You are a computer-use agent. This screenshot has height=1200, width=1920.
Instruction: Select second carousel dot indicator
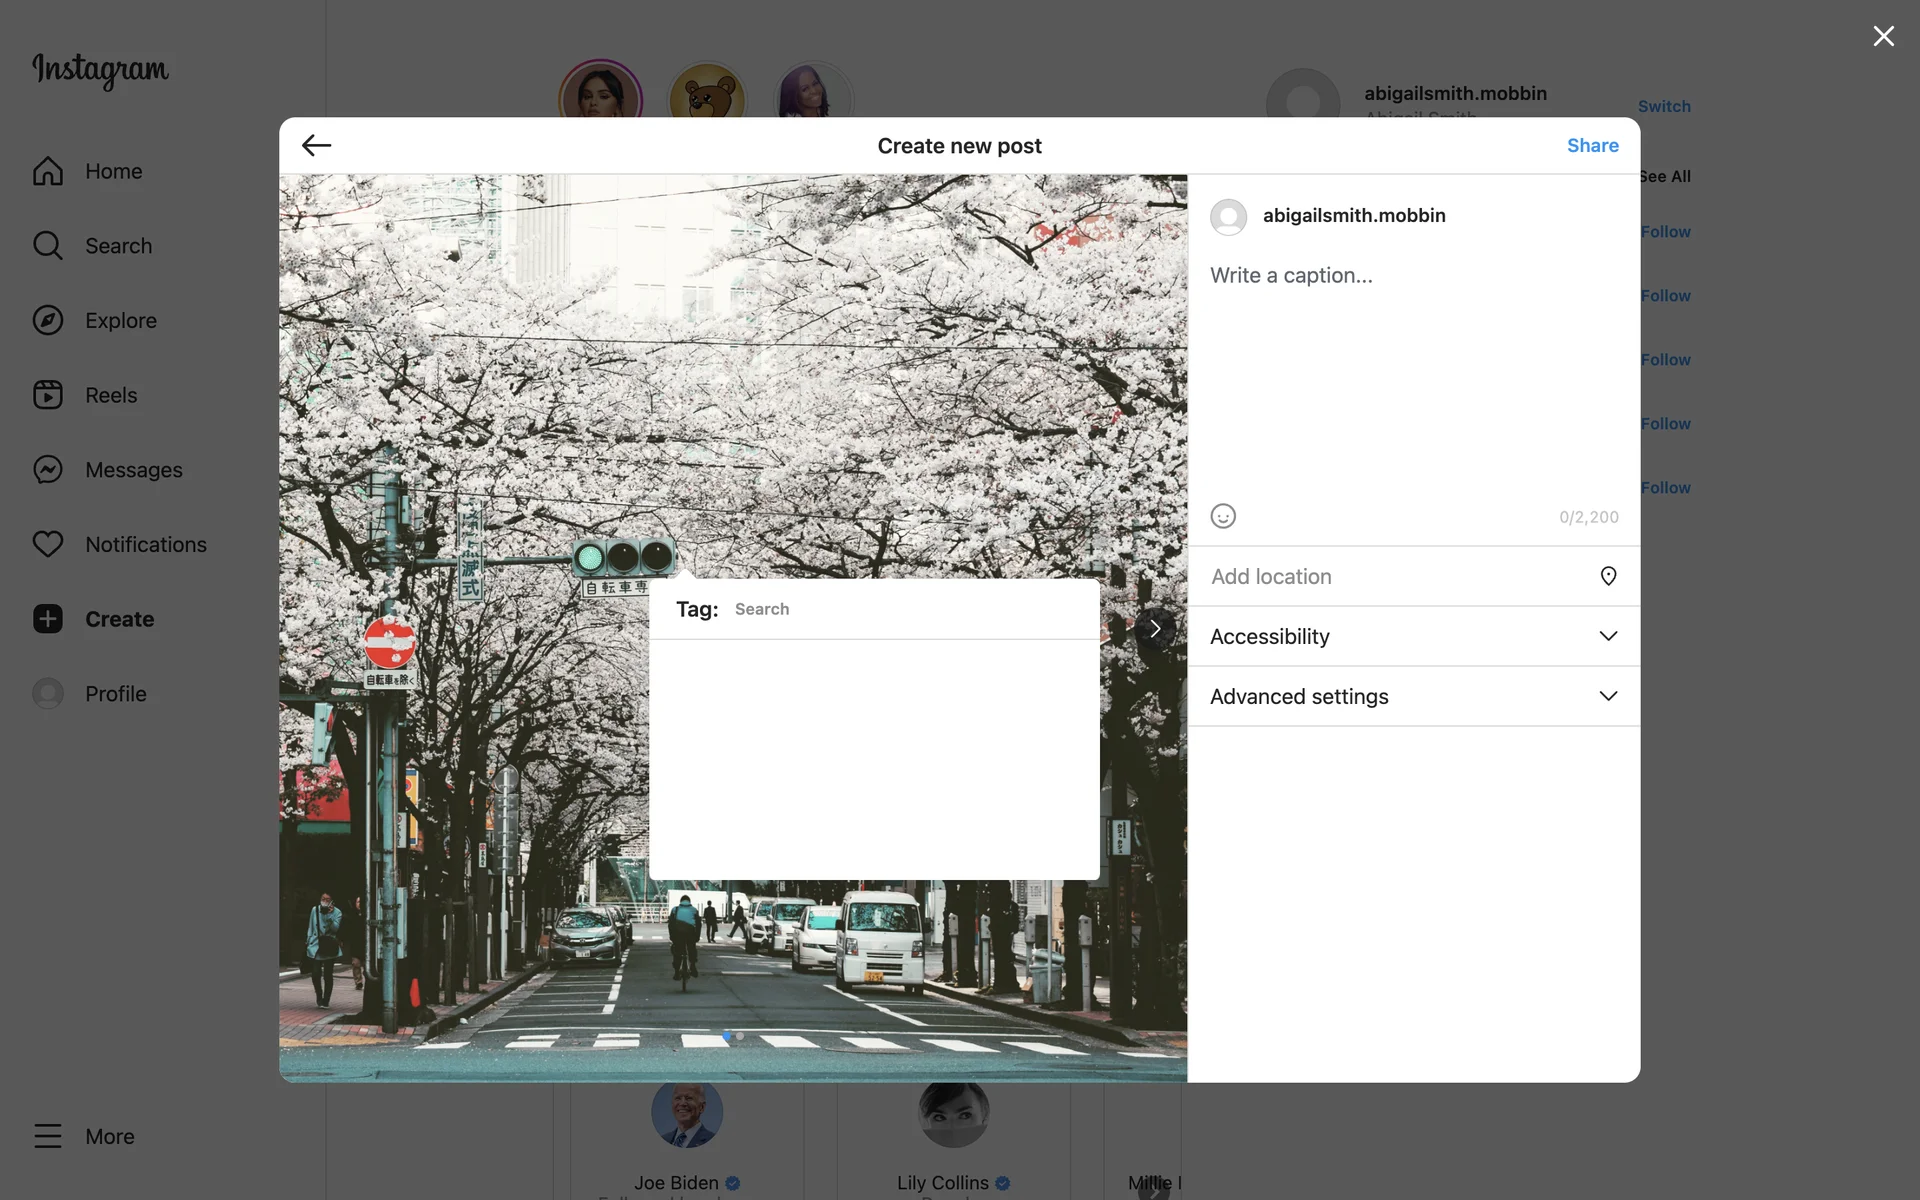tap(740, 1036)
